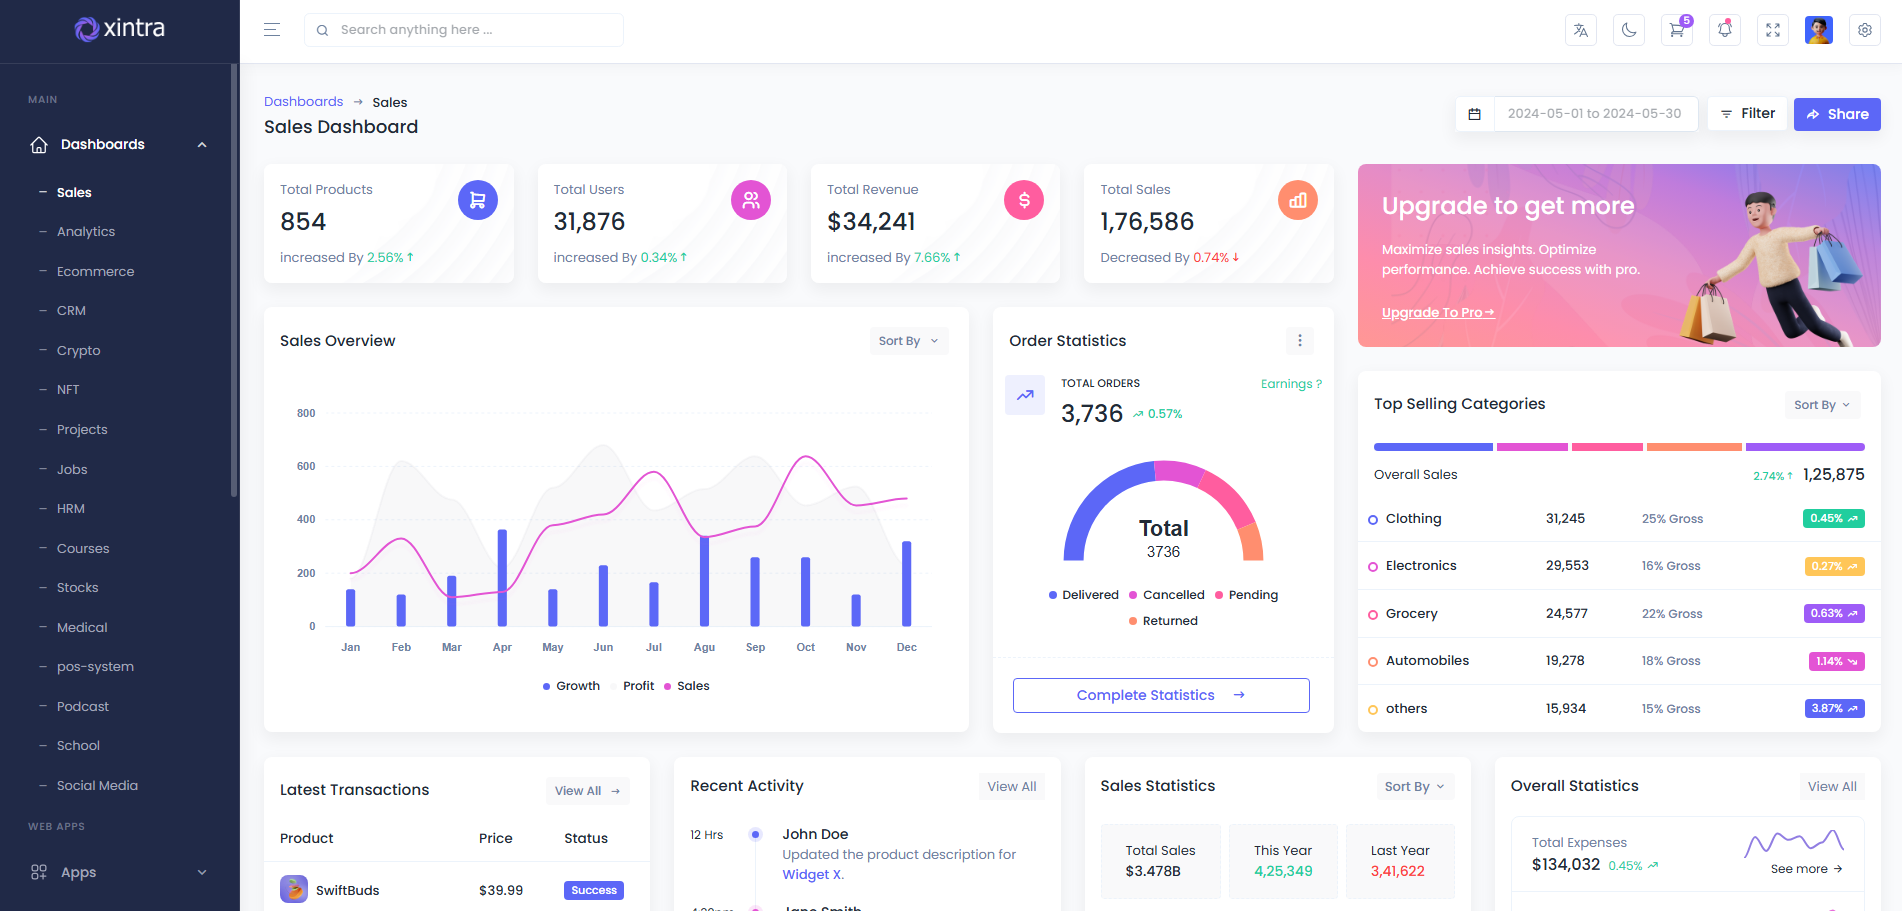The image size is (1902, 911).
Task: Toggle Growth series in chart legend
Action: click(x=571, y=686)
